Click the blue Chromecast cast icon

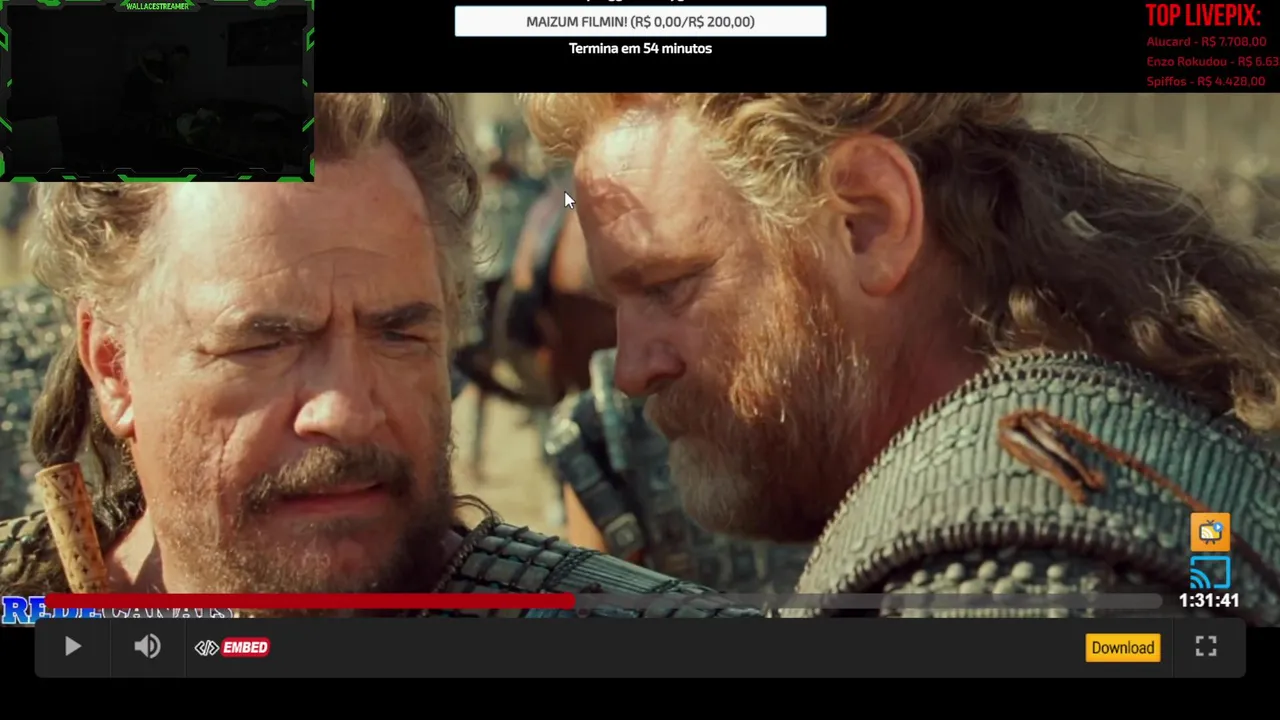(1210, 573)
